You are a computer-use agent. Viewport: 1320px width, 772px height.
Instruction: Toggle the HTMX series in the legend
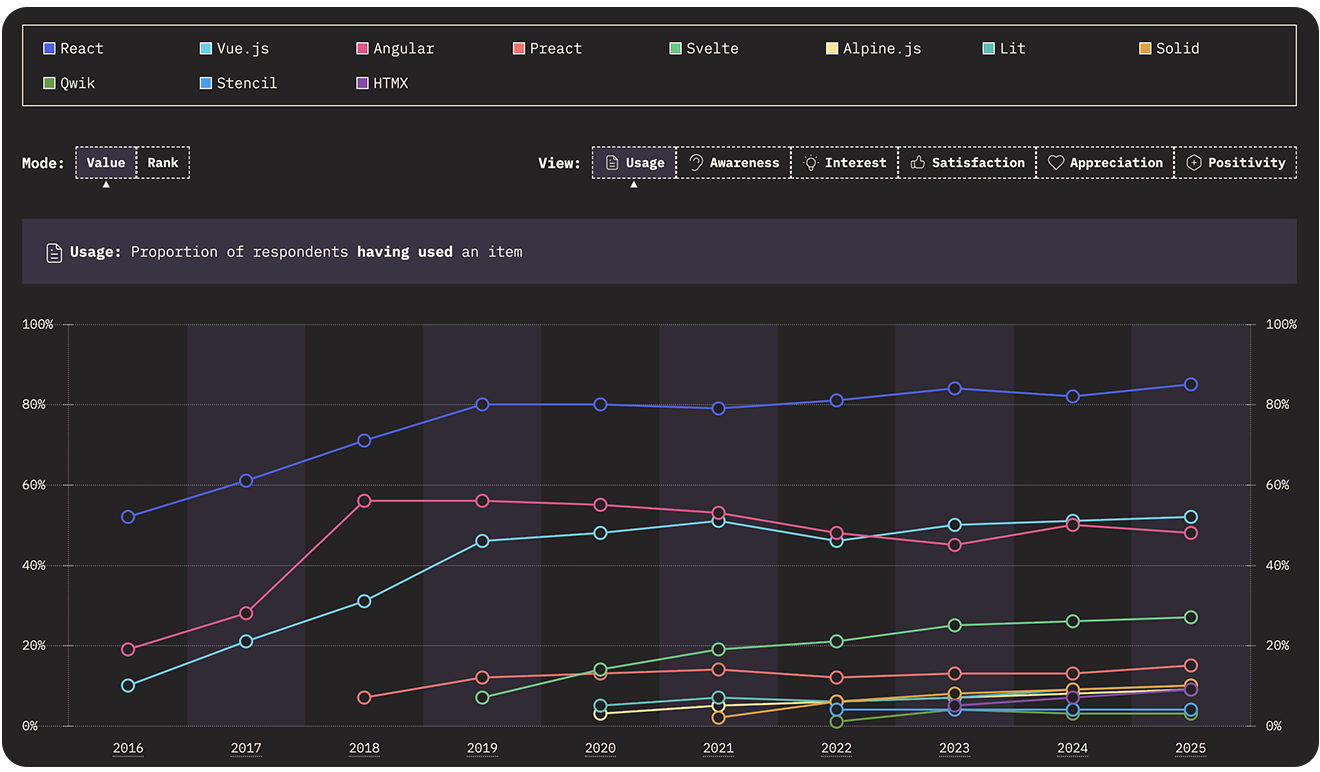pyautogui.click(x=383, y=83)
